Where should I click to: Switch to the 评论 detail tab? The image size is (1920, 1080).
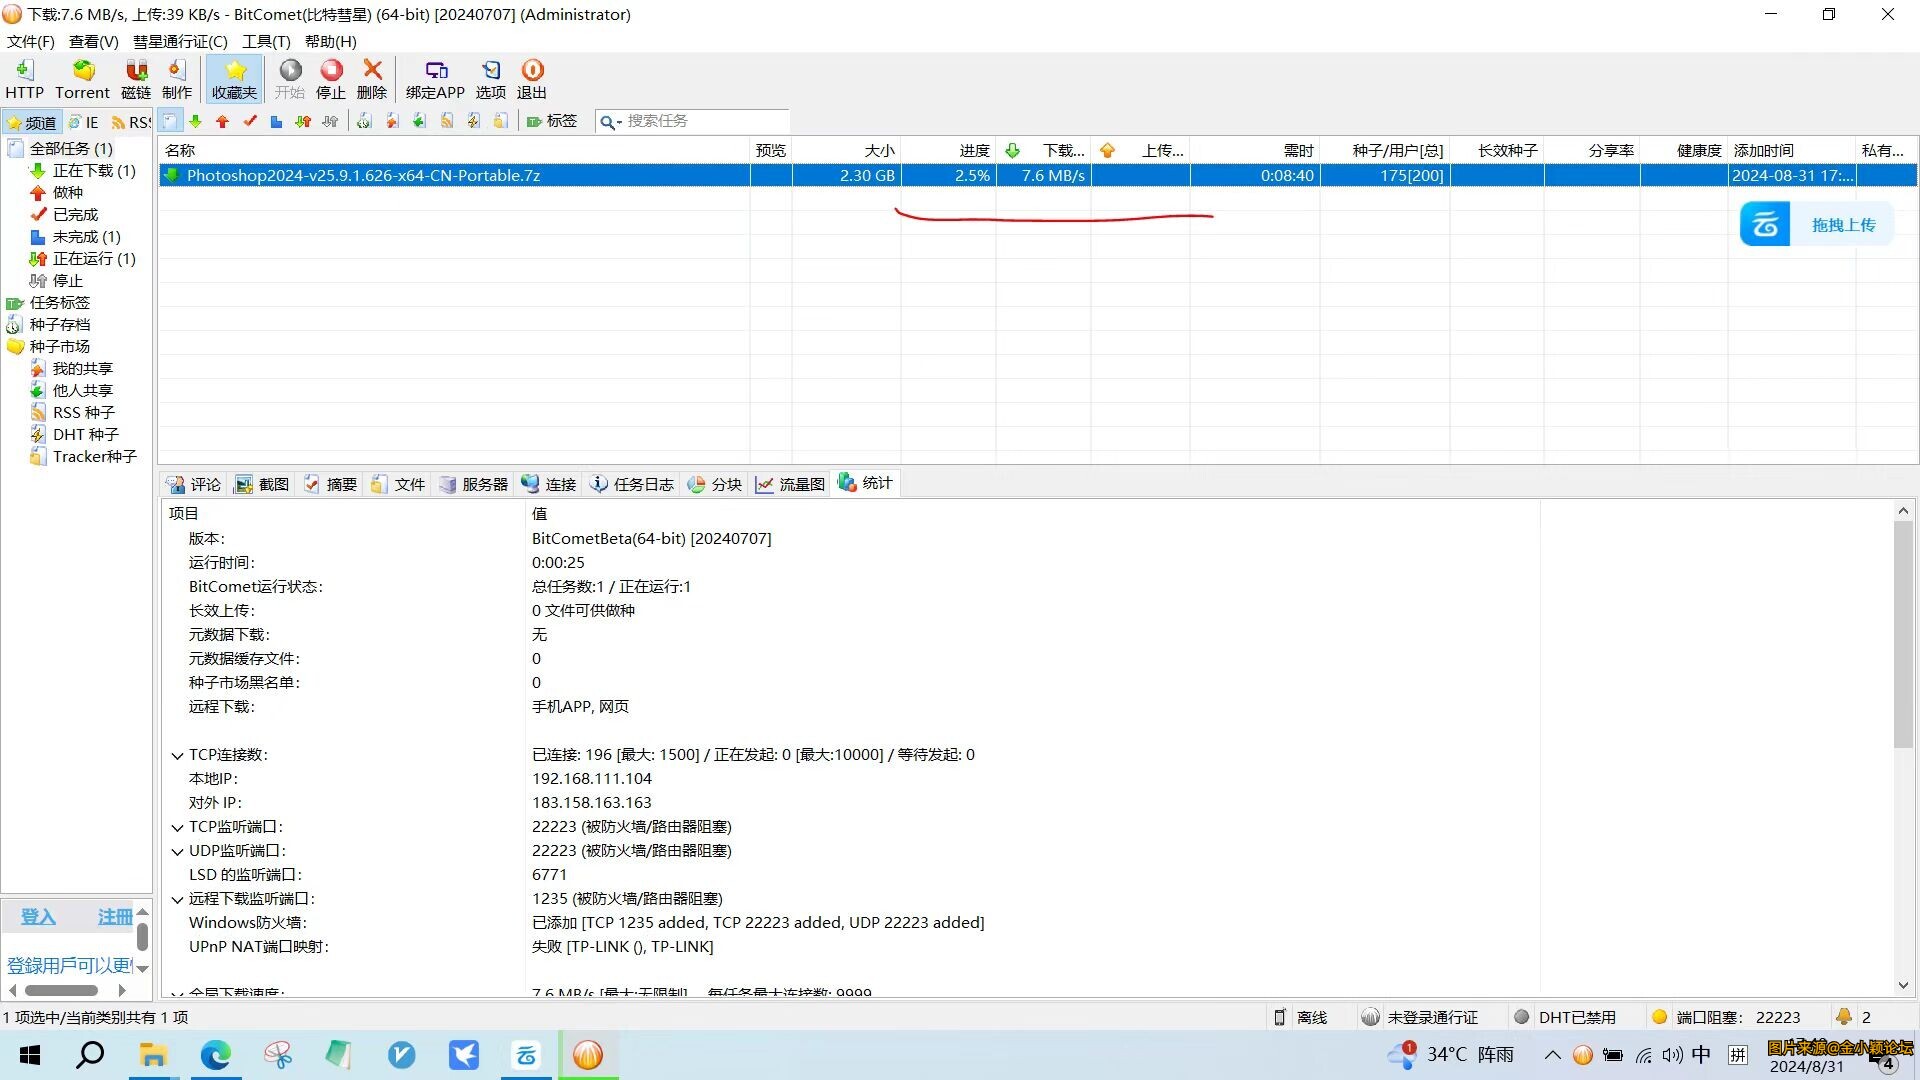195,484
